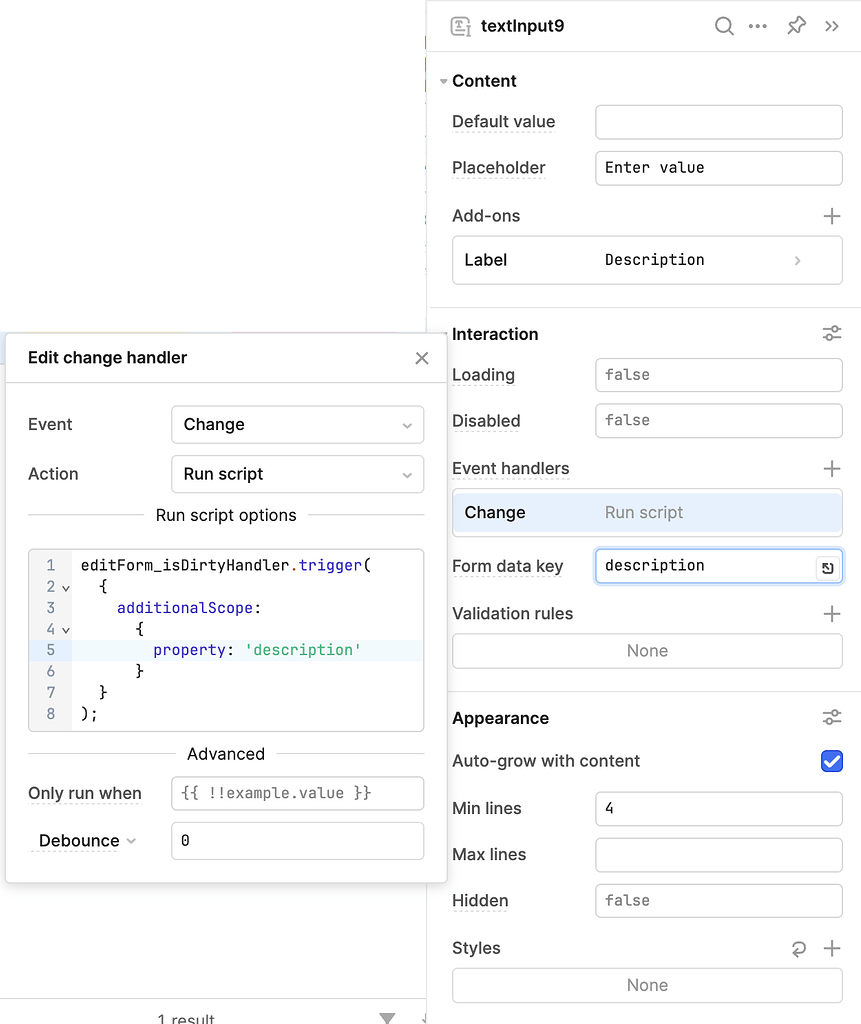Toggle Auto-grow with content checkbox
The height and width of the screenshot is (1024, 861).
point(832,761)
